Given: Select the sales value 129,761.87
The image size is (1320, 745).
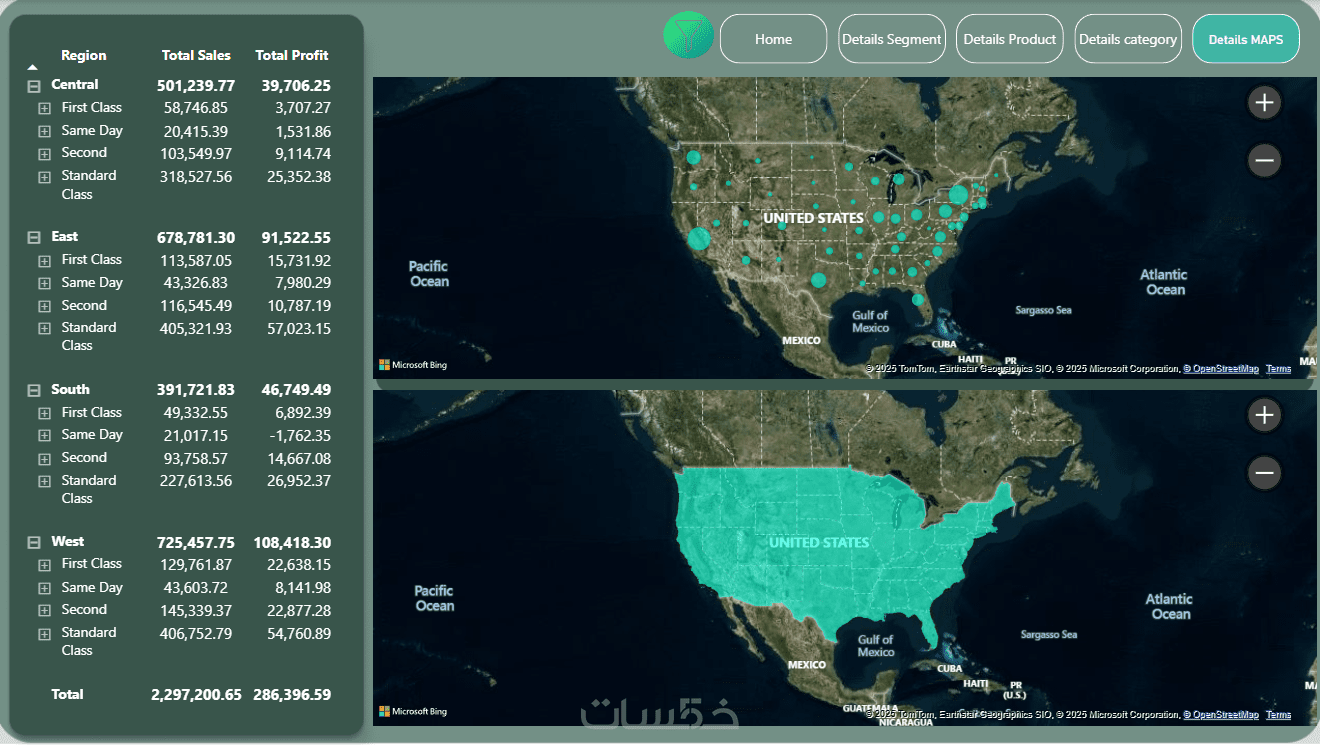Looking at the screenshot, I should (196, 564).
